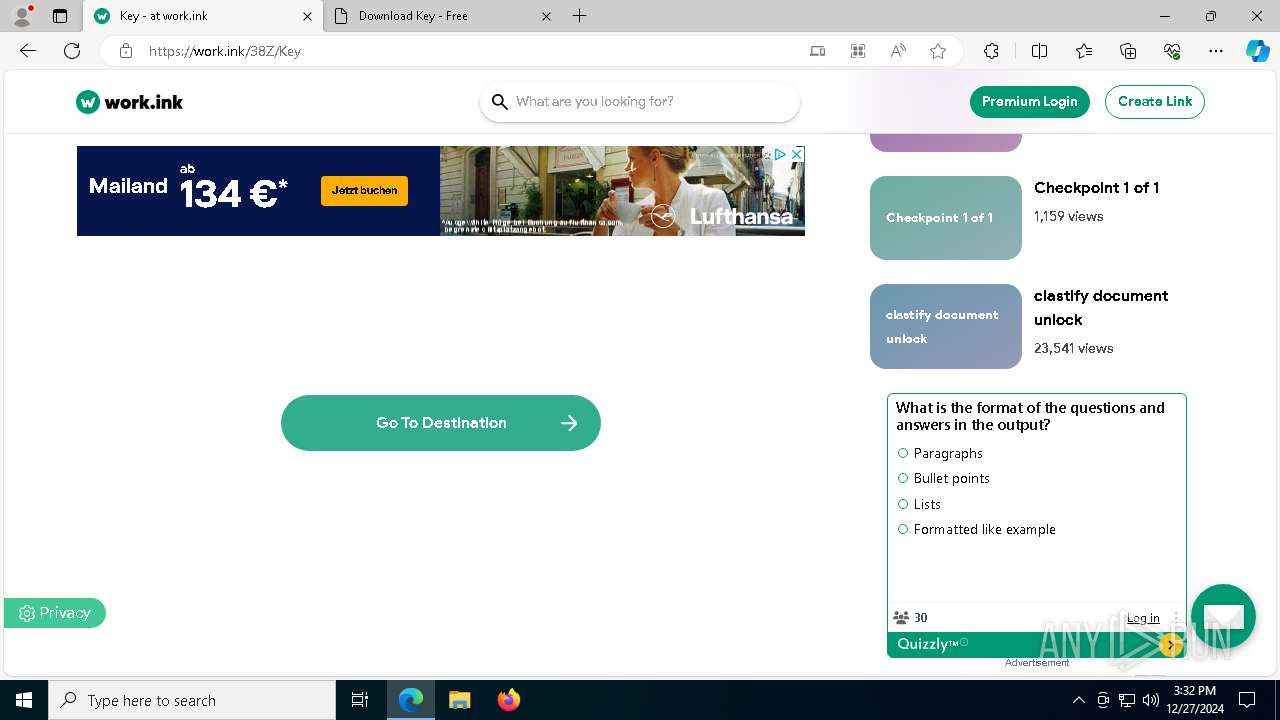The image size is (1280, 720).
Task: Click the Create Link button
Action: [1155, 102]
